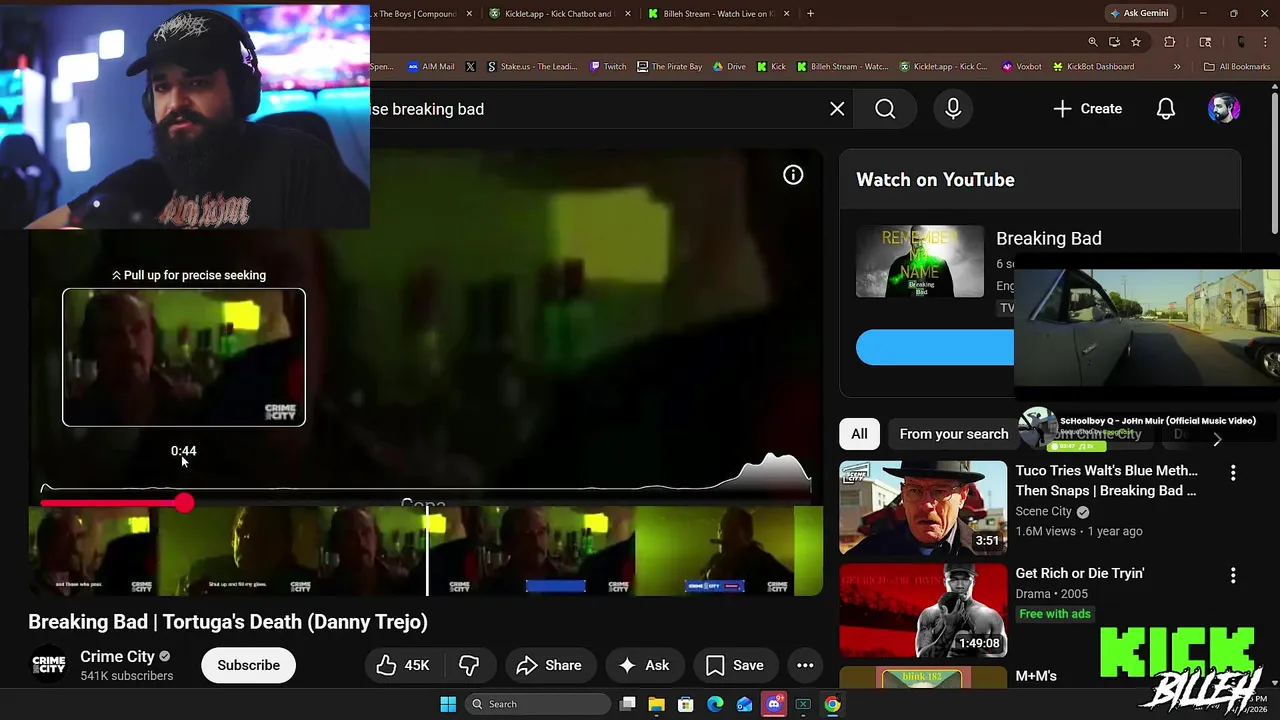Click the Windows taskbar search box
Image resolution: width=1280 pixels, height=720 pixels.
[539, 704]
